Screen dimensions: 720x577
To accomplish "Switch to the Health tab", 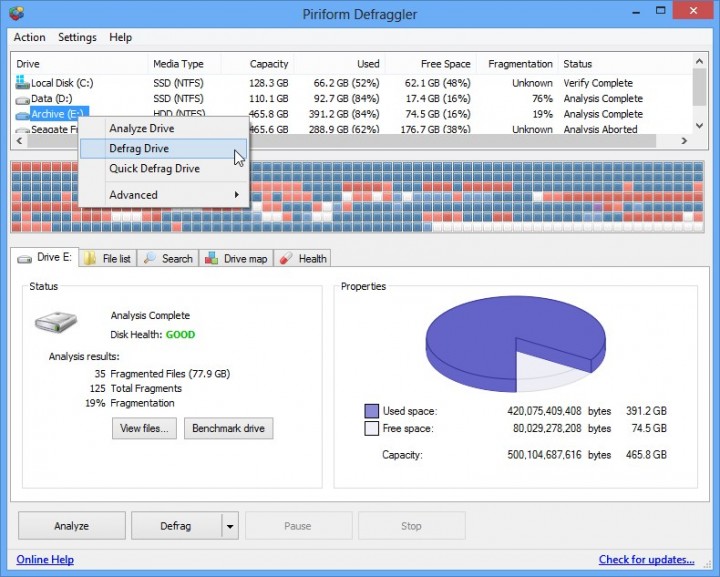I will click(303, 258).
